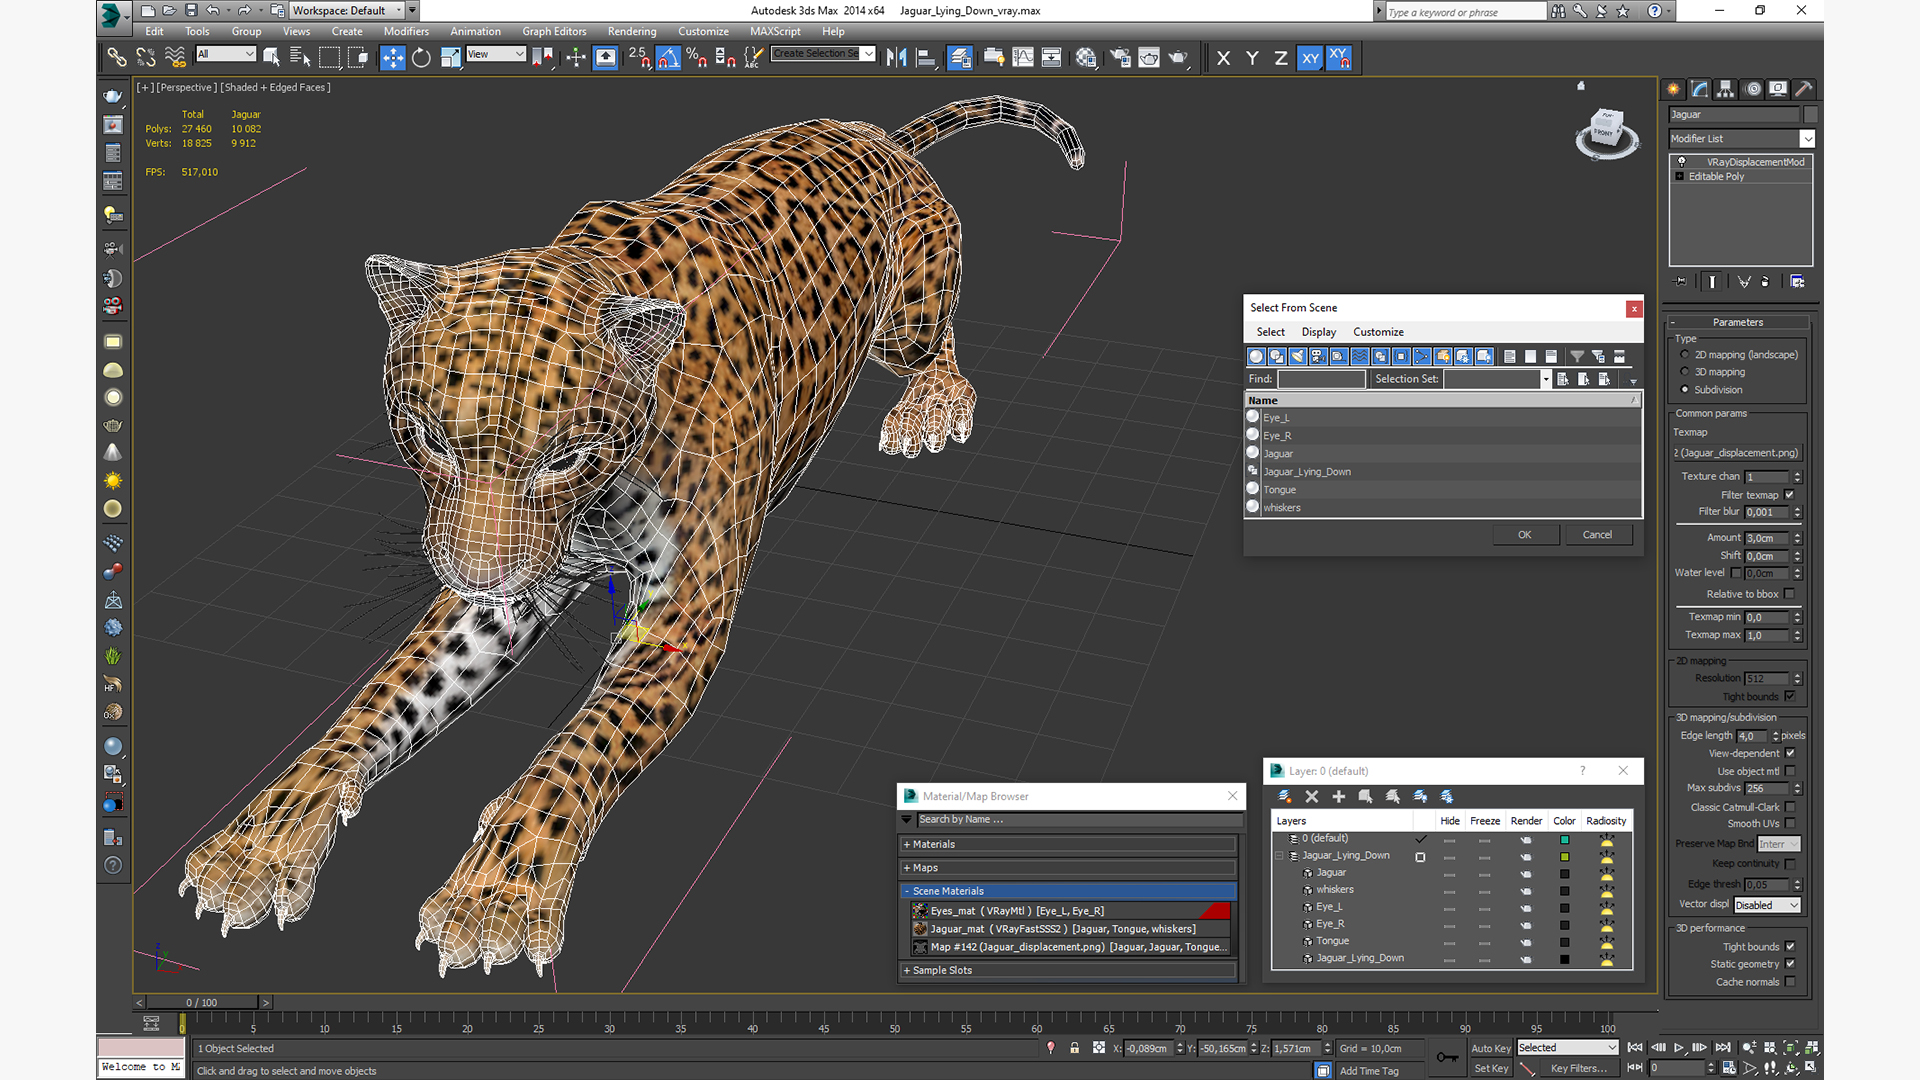Restrict to X axis constraint

point(1223,58)
